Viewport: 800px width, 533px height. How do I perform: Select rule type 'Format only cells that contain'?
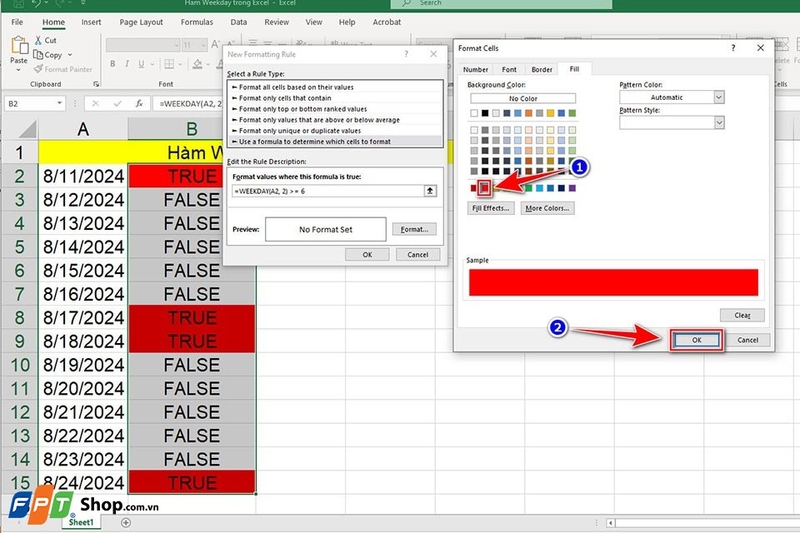tap(336, 98)
